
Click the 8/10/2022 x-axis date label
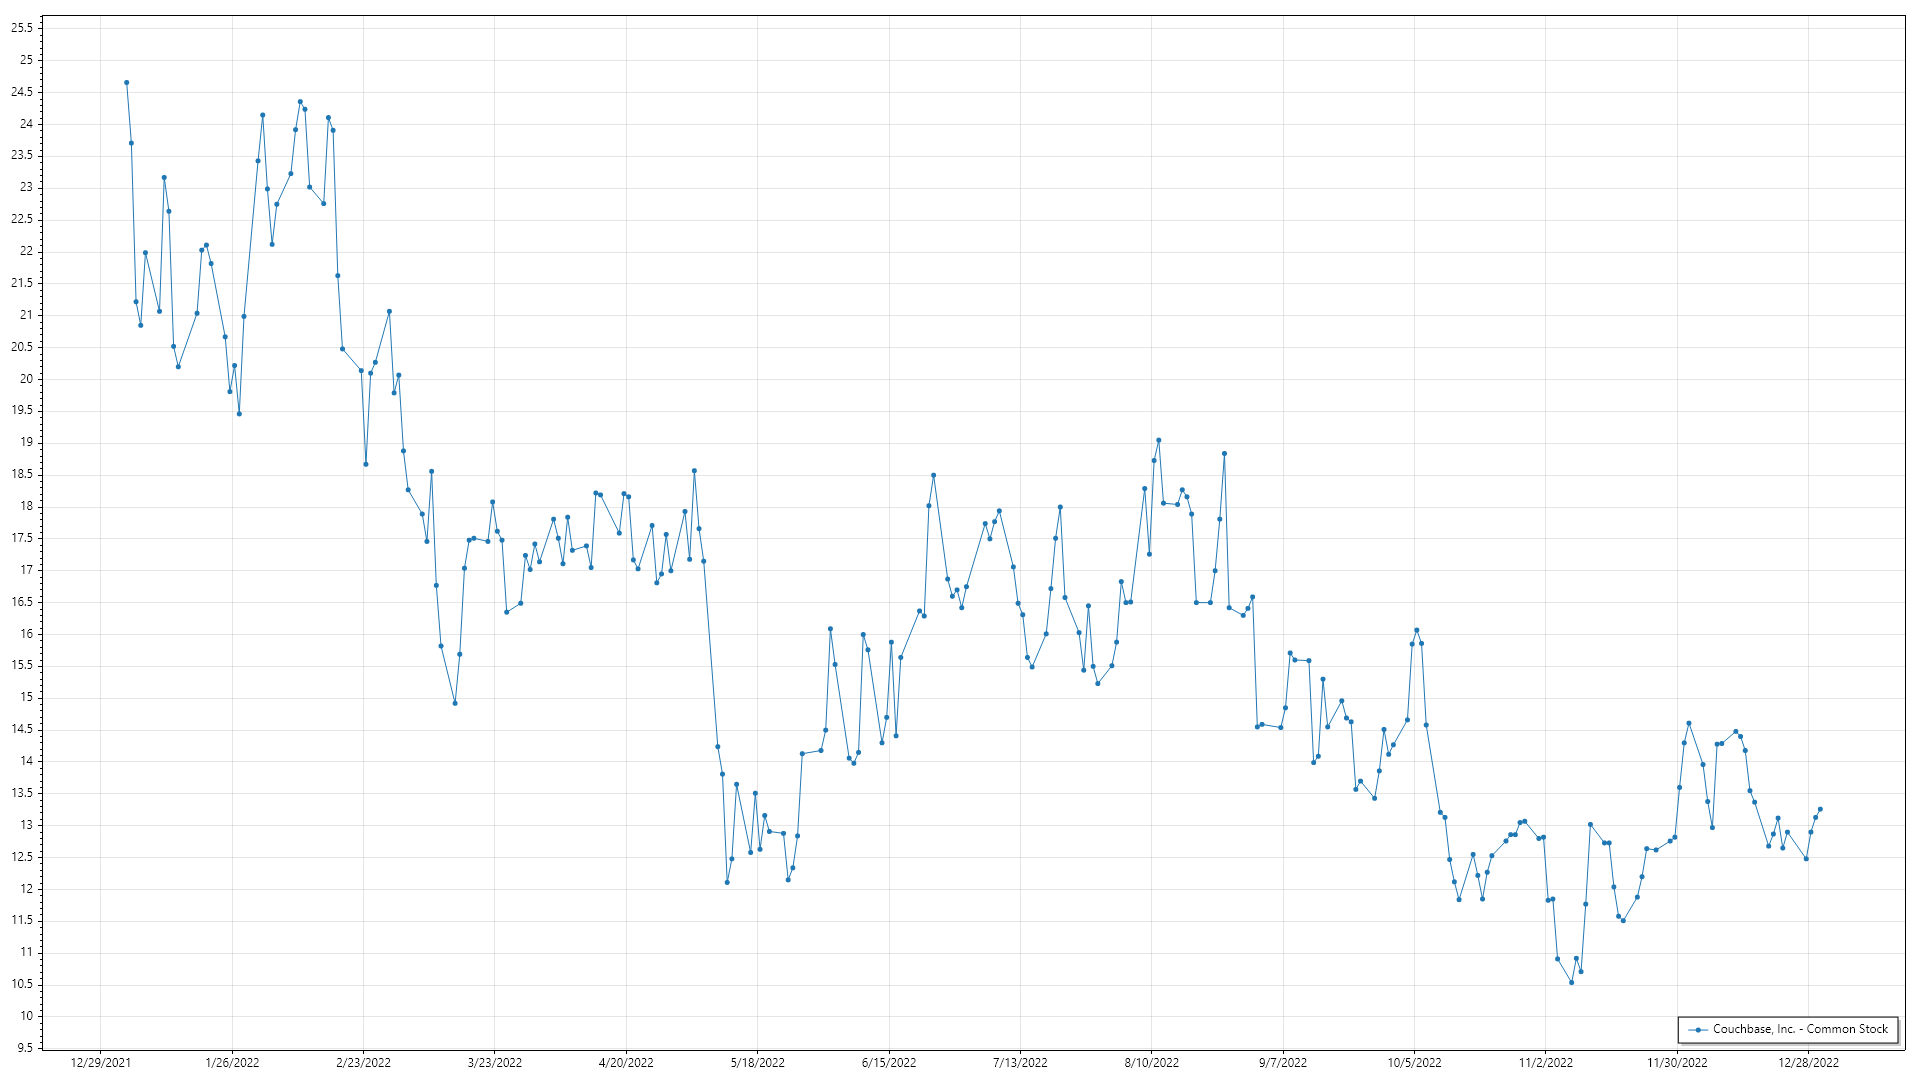pos(1151,1063)
